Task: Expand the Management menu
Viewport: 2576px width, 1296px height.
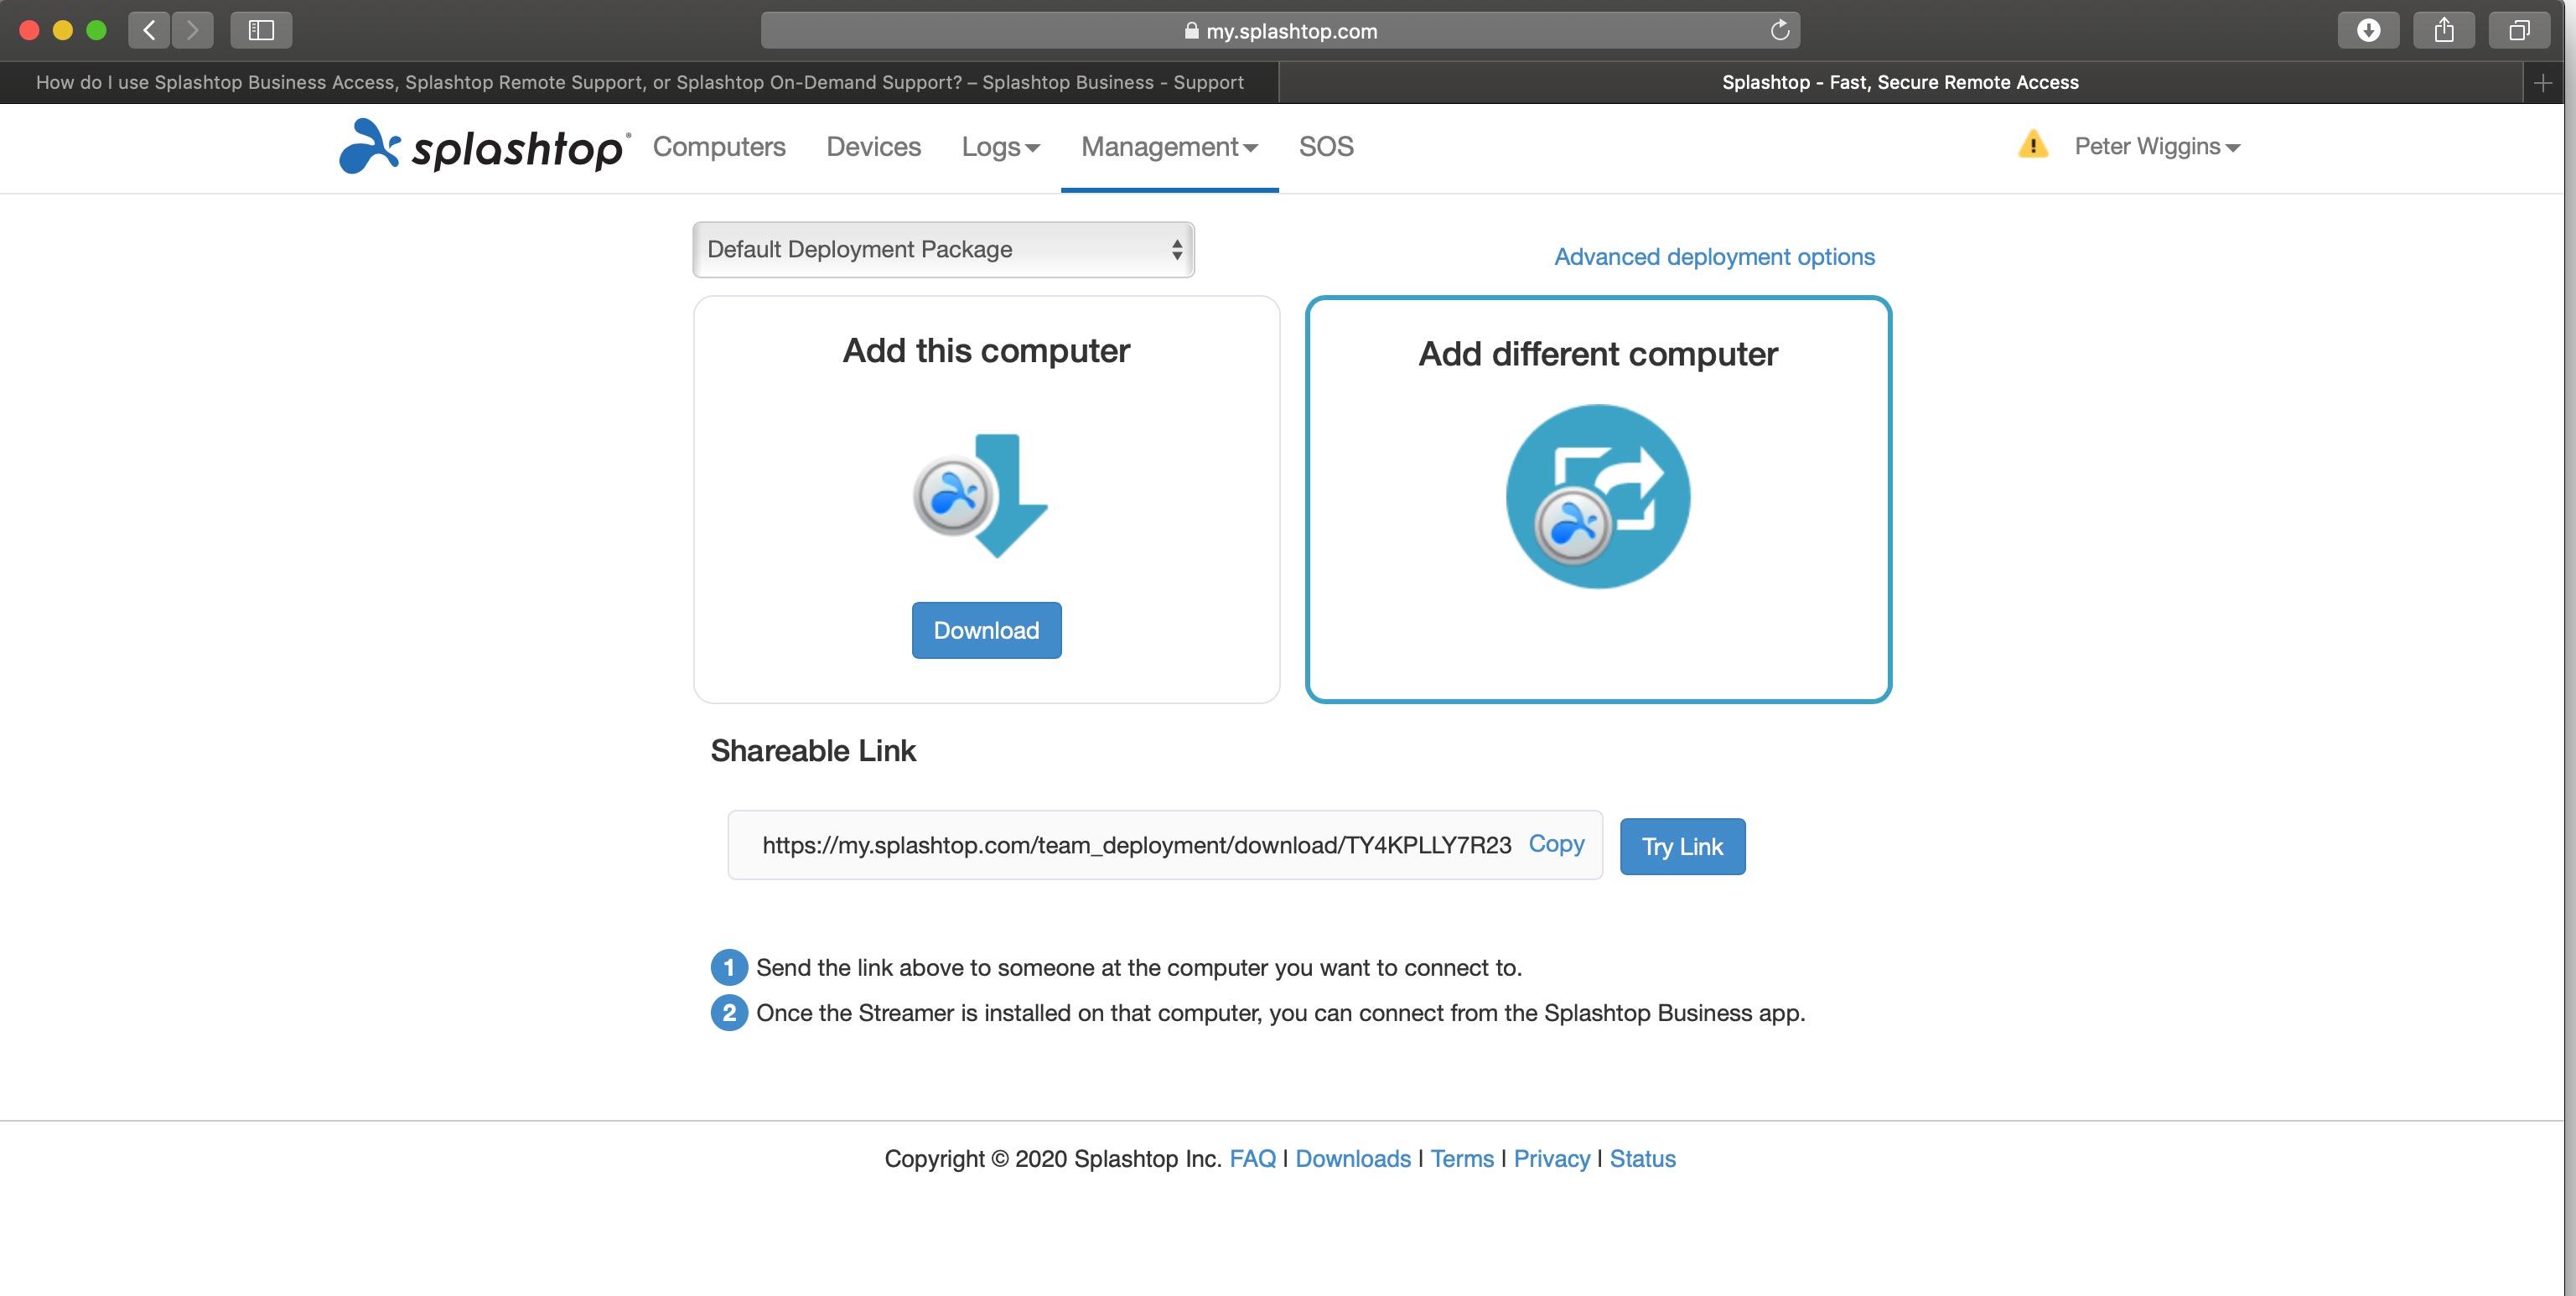Action: click(1169, 147)
